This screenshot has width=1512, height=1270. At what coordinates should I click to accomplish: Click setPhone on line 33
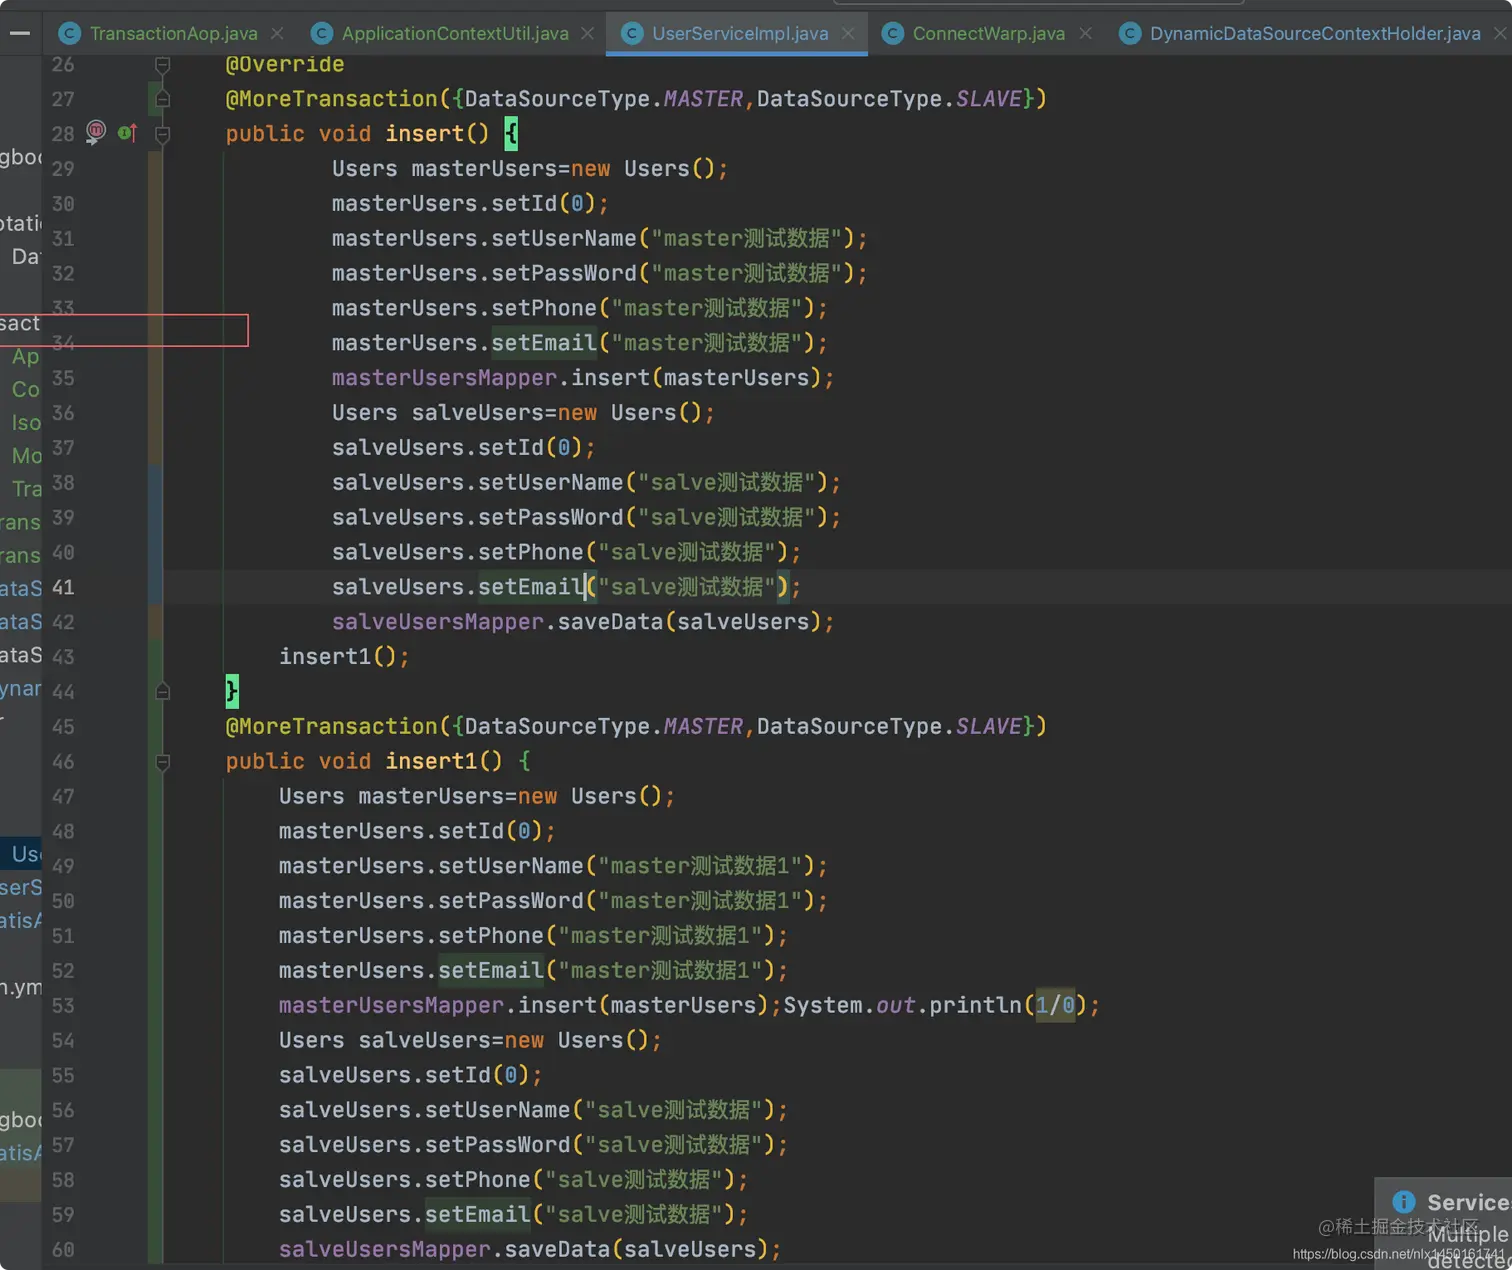544,308
